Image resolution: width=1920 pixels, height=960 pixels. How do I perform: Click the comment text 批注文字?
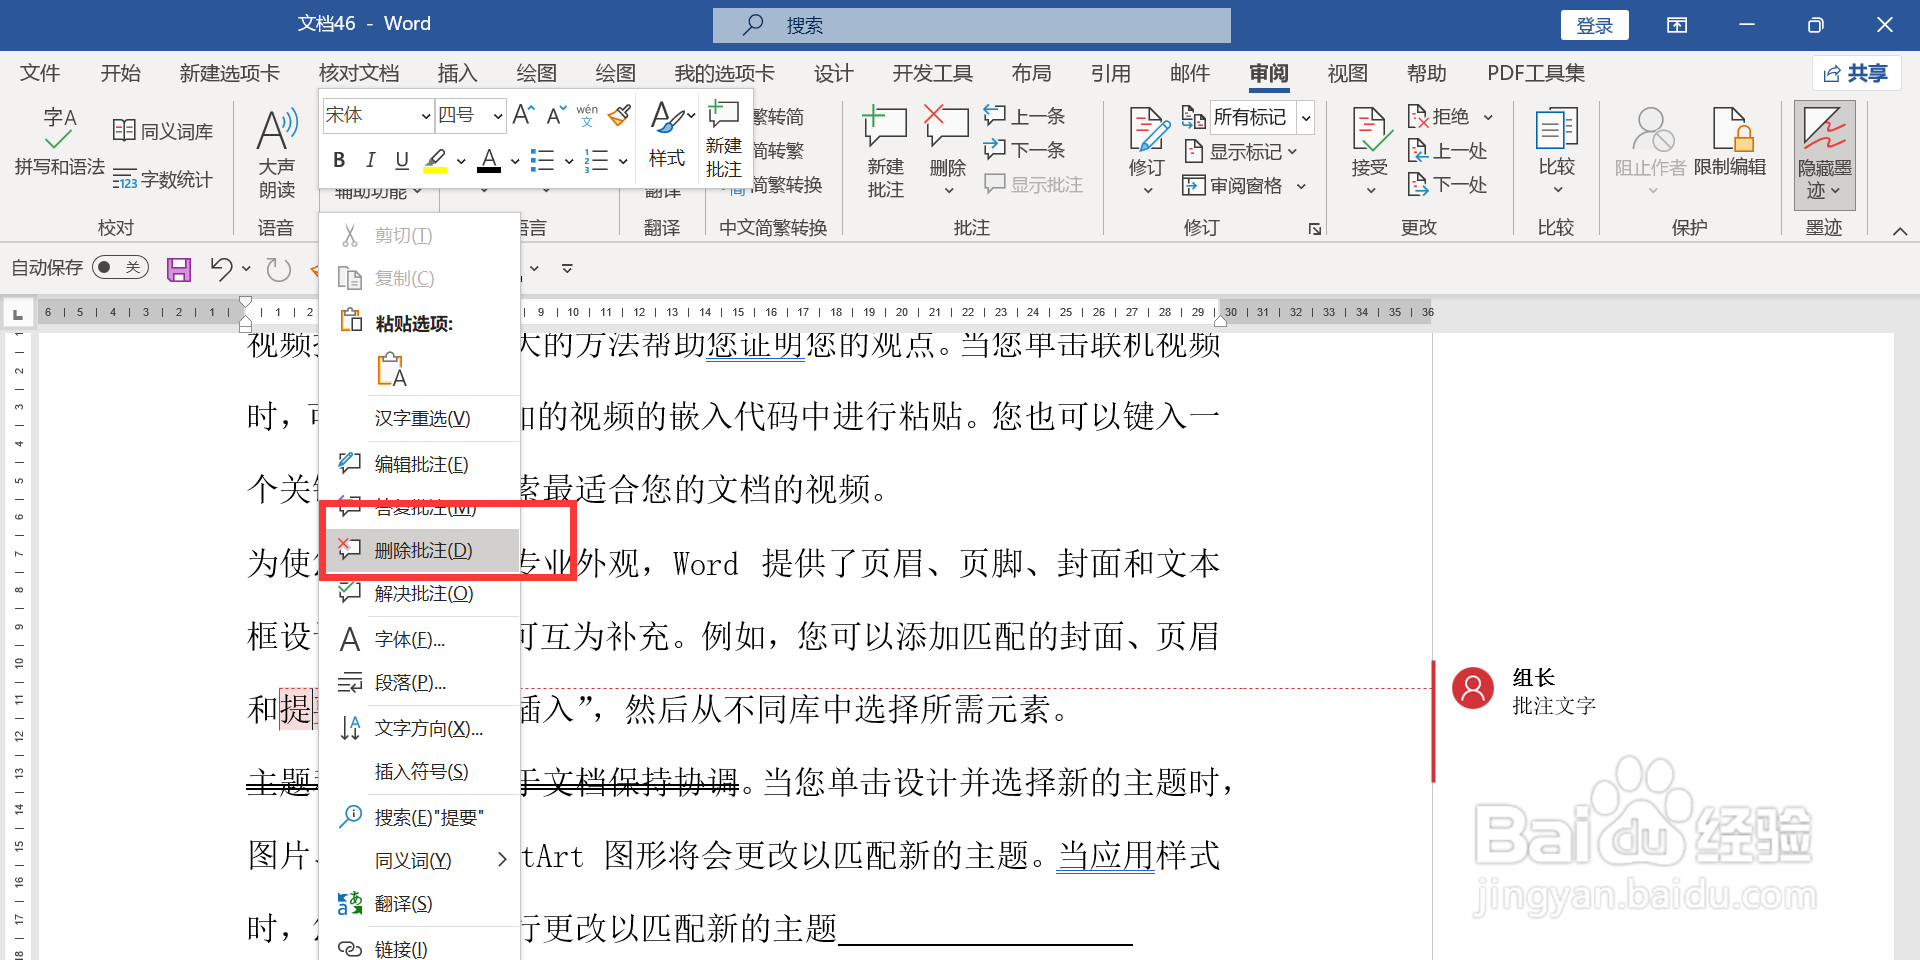click(x=1554, y=706)
